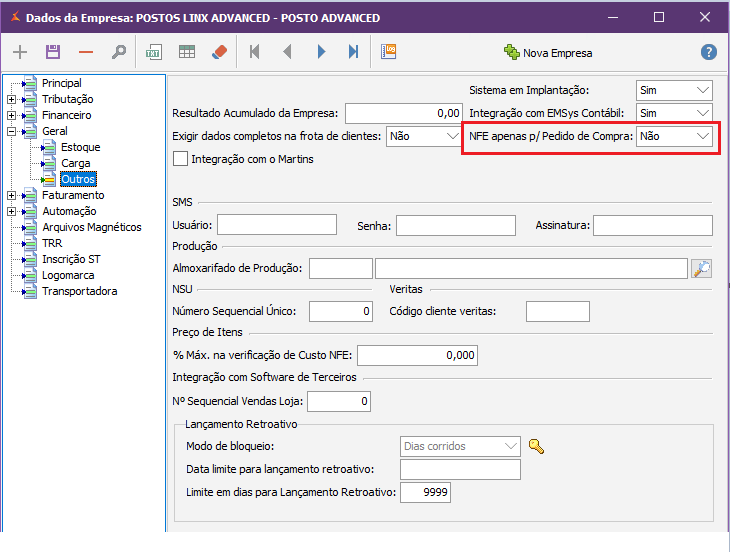Select Estoque under Geral

(81, 148)
